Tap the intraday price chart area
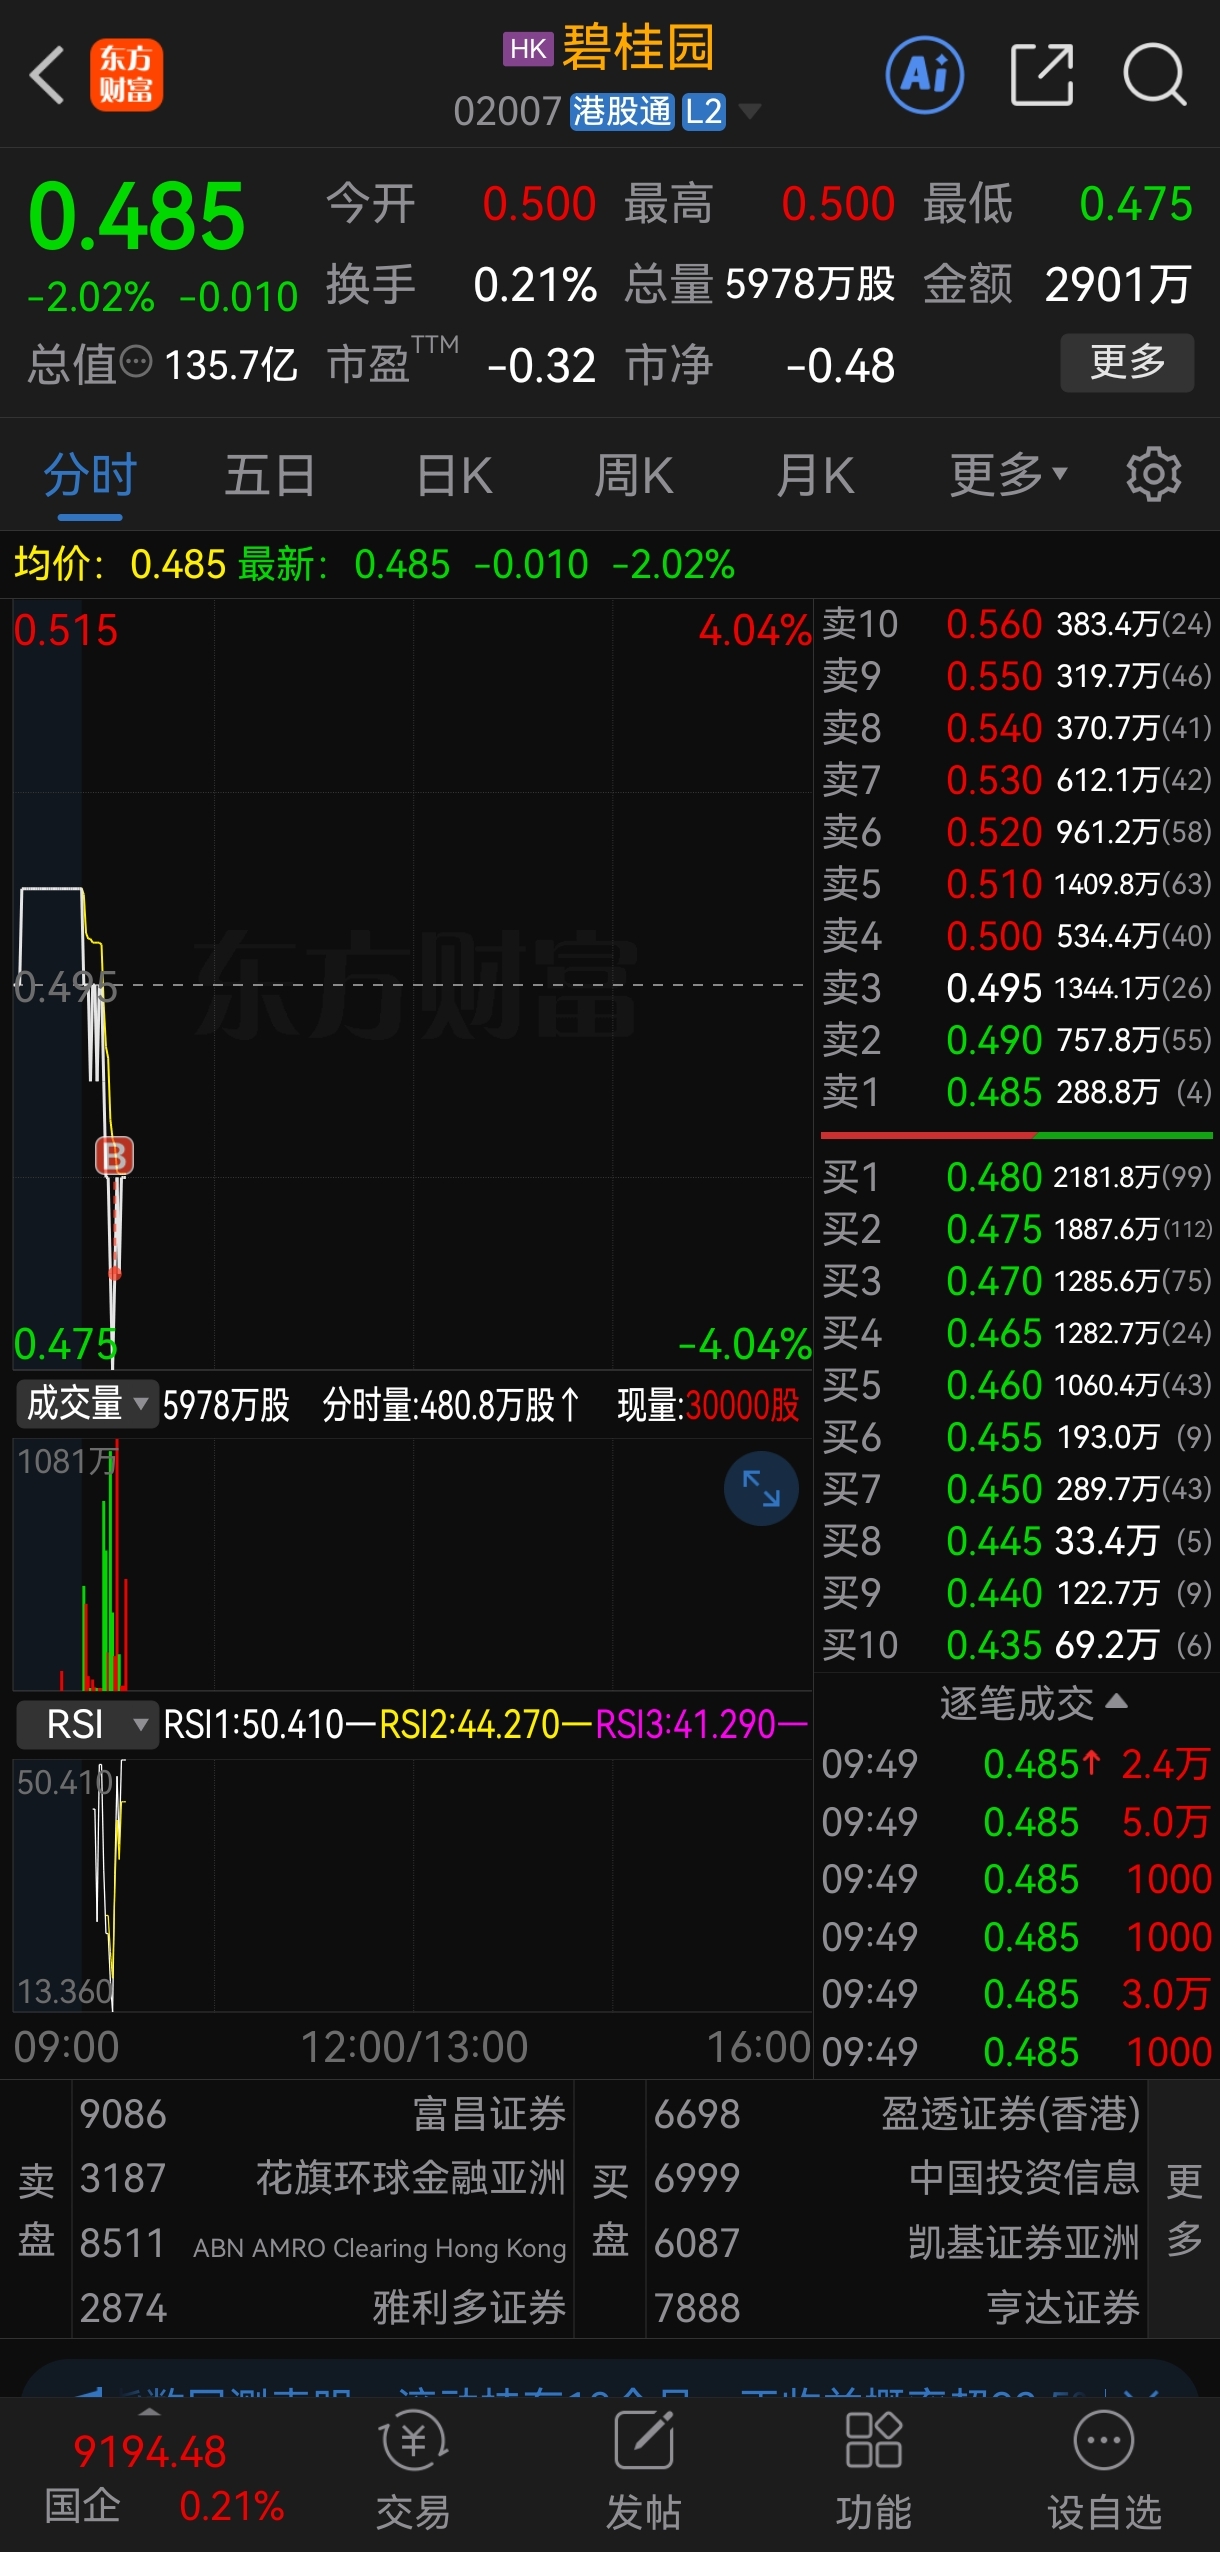The image size is (1220, 2552). (x=412, y=984)
